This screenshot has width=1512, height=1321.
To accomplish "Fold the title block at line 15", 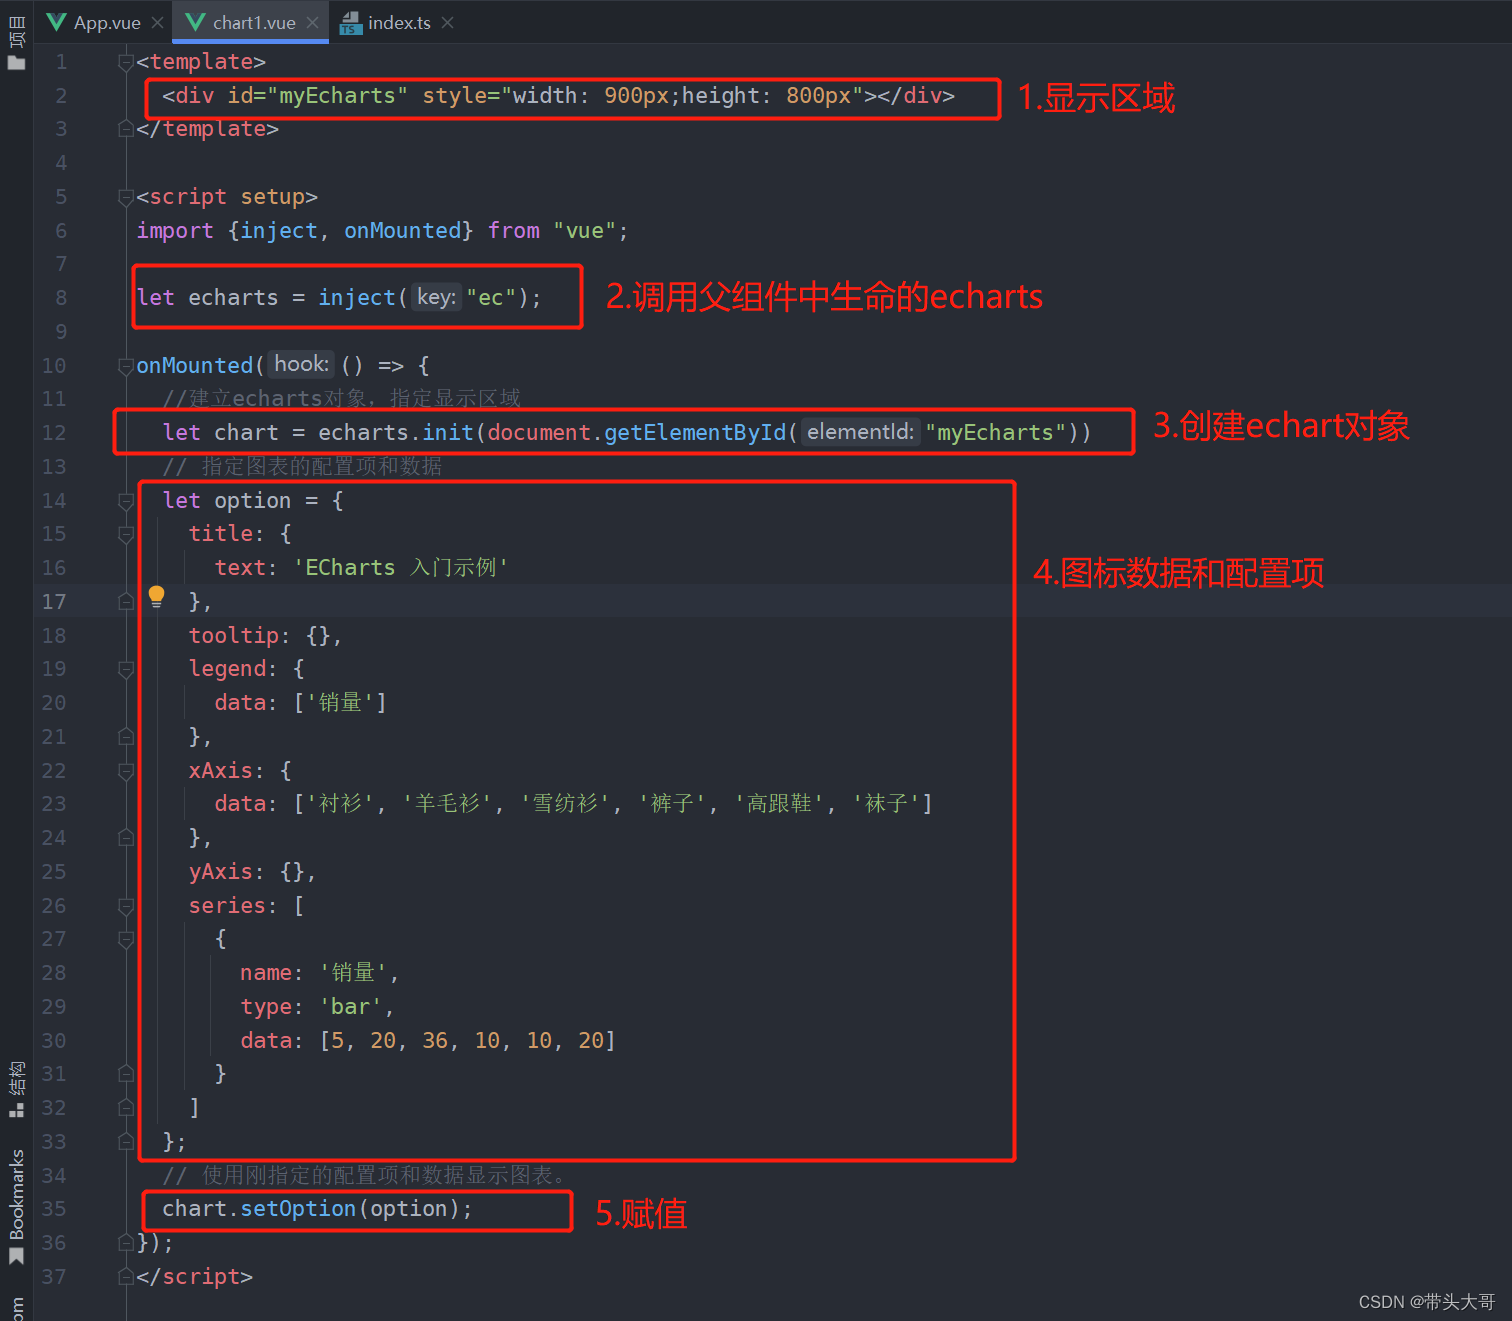I will 126,534.
